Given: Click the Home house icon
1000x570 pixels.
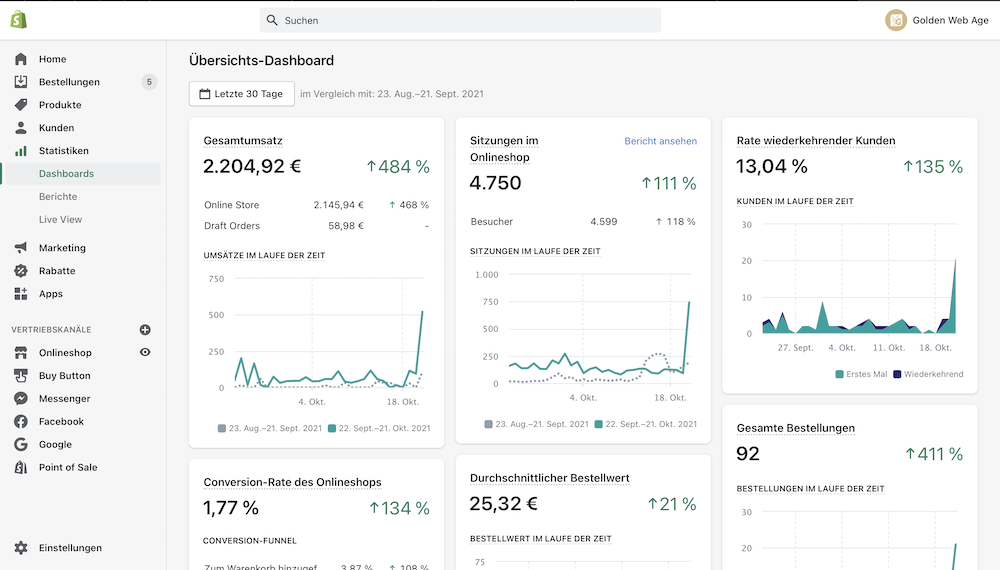Looking at the screenshot, I should [21, 59].
